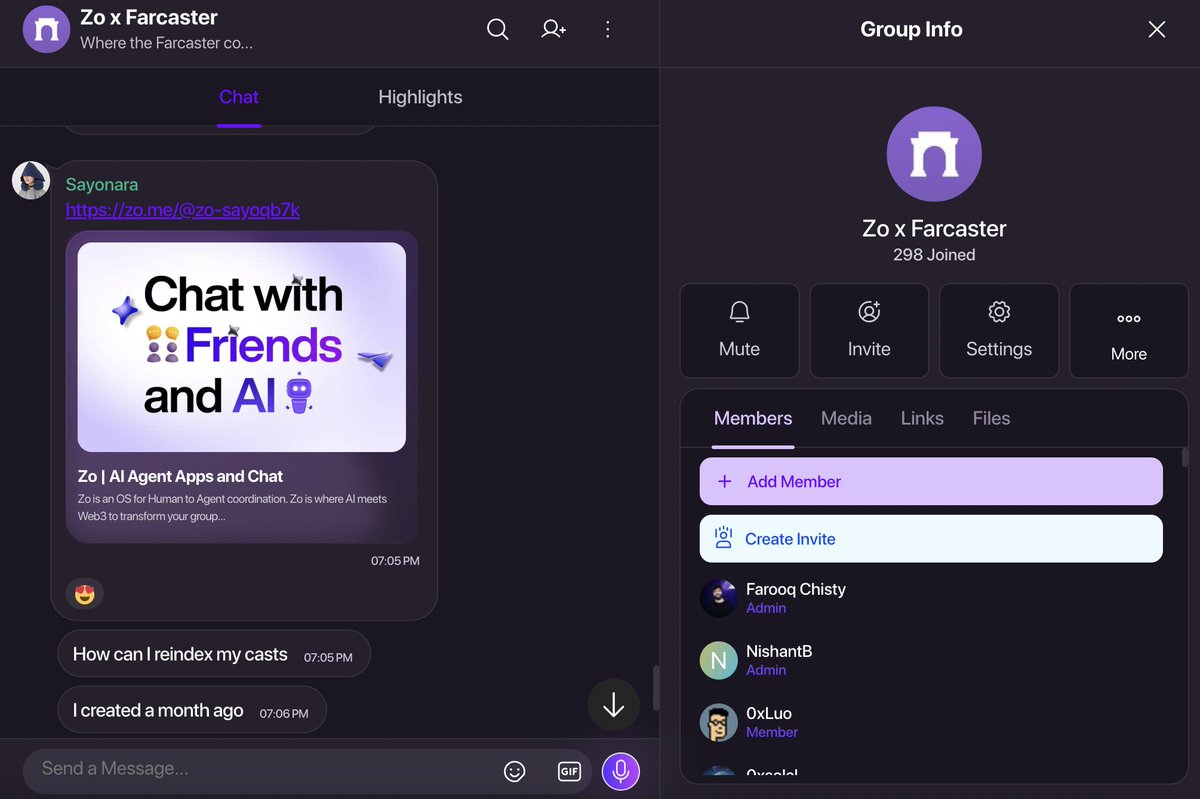This screenshot has height=799, width=1200.
Task: Click the members list scrollbar thumb
Action: click(1185, 457)
